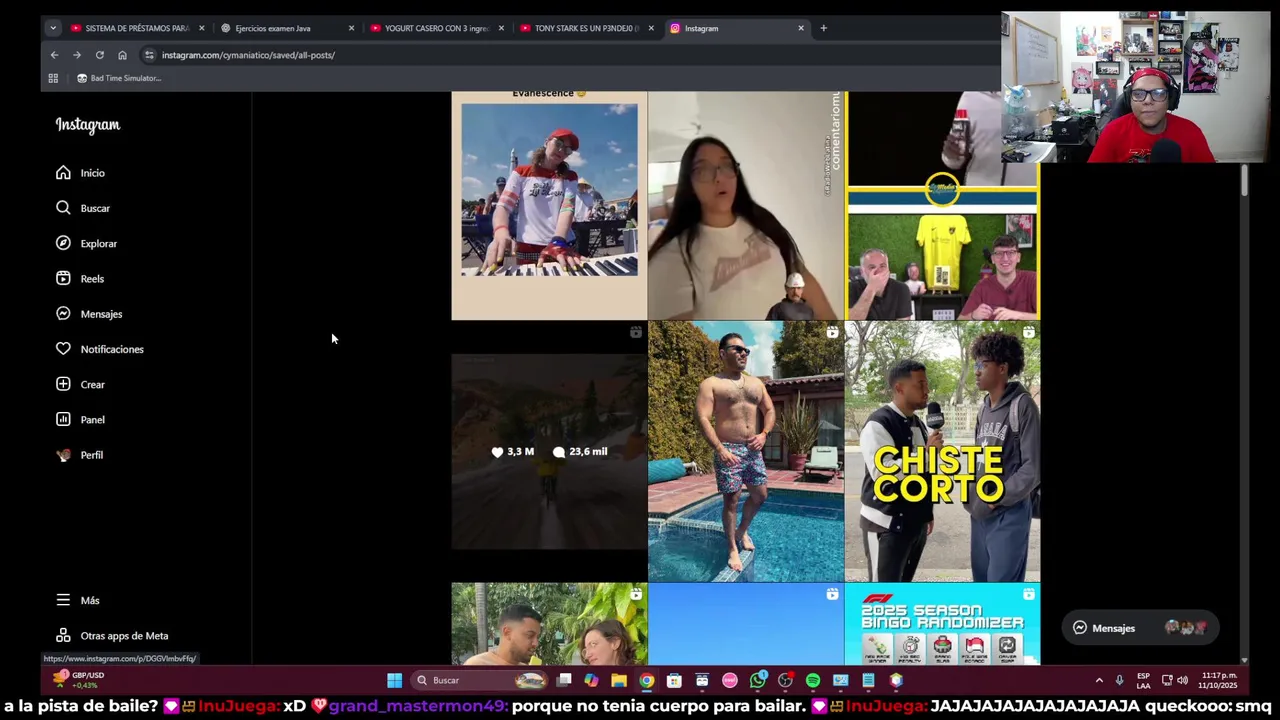Click volume speaker icon in tray
Image resolution: width=1280 pixels, height=720 pixels.
[x=1183, y=680]
